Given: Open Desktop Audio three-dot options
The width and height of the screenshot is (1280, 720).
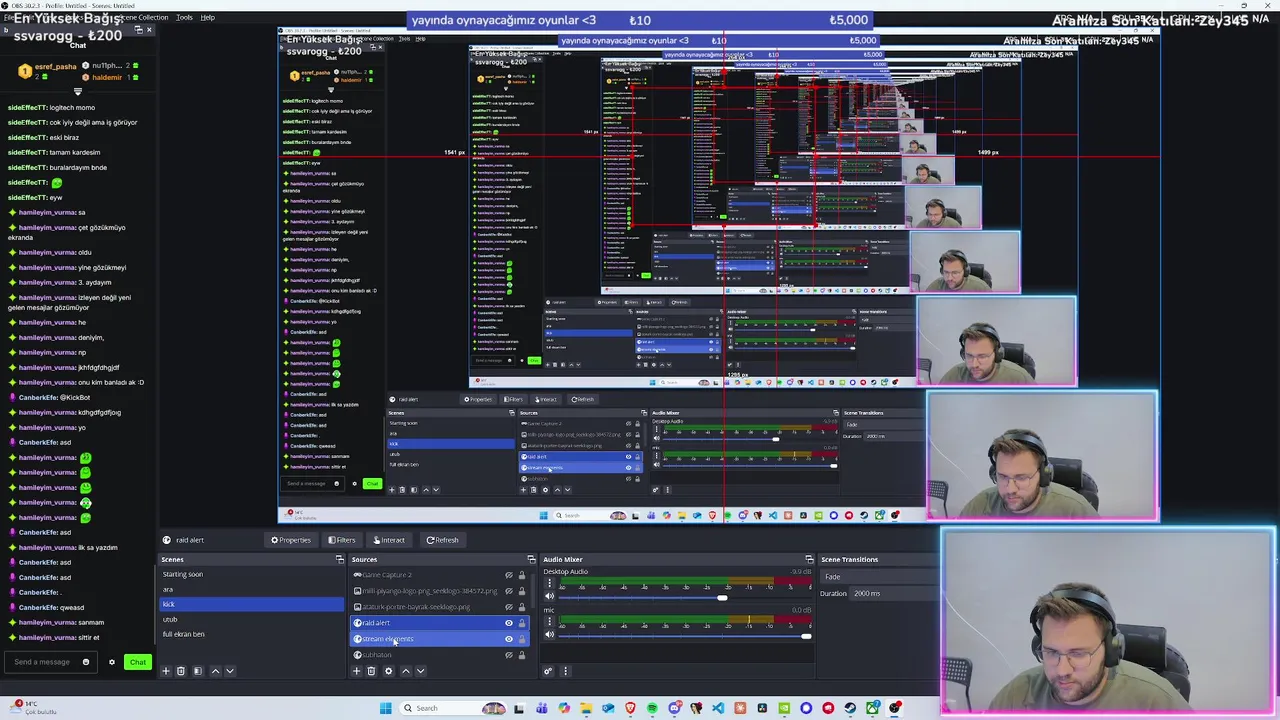Looking at the screenshot, I should tap(548, 584).
